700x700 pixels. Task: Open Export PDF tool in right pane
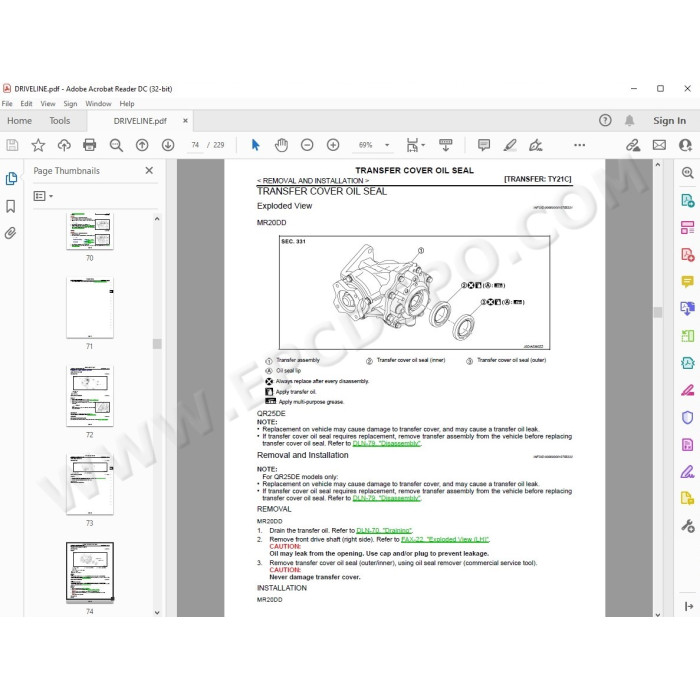tap(688, 200)
